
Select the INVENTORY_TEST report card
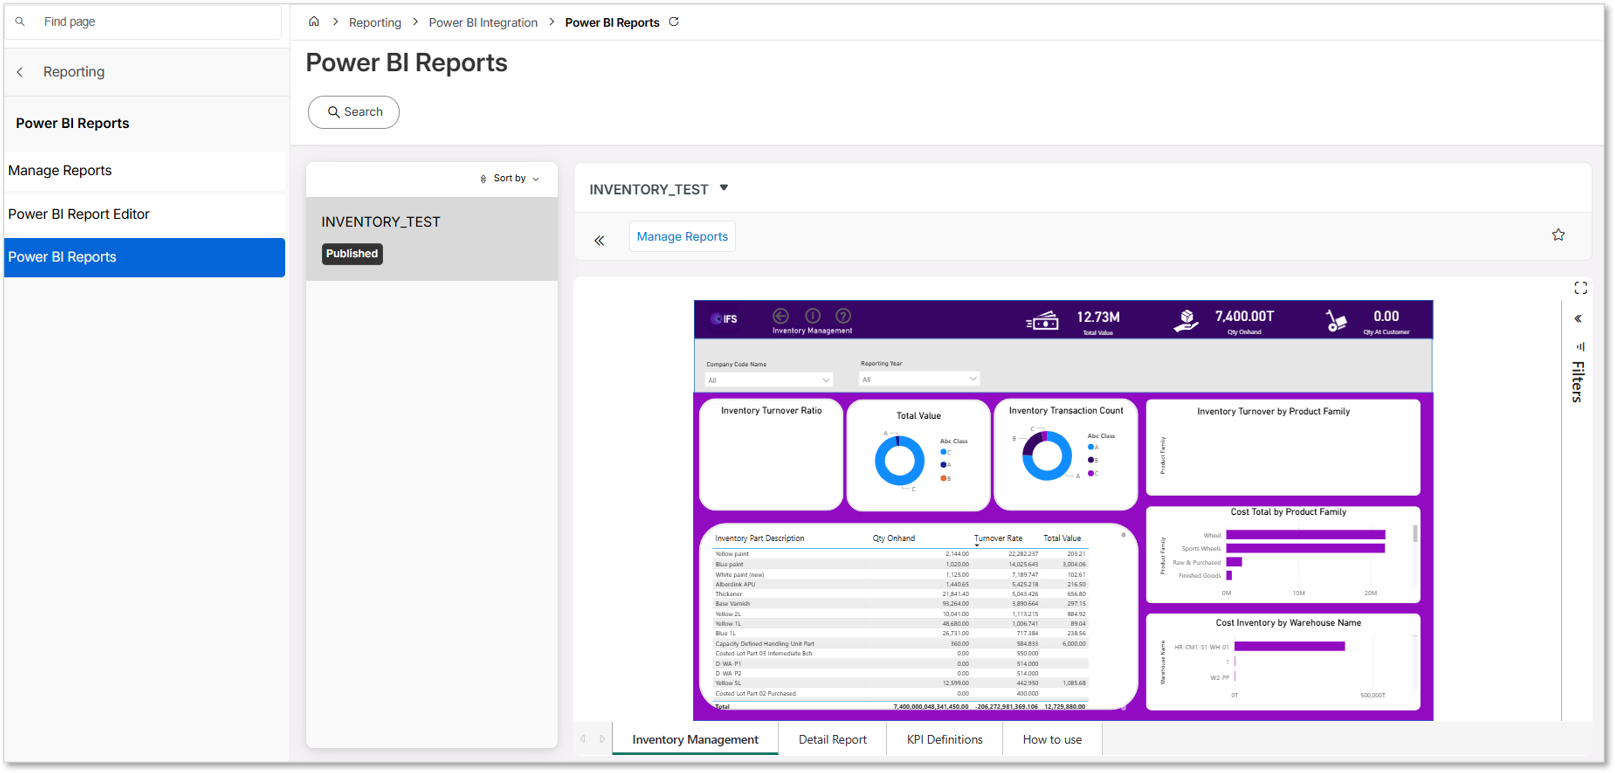[432, 239]
